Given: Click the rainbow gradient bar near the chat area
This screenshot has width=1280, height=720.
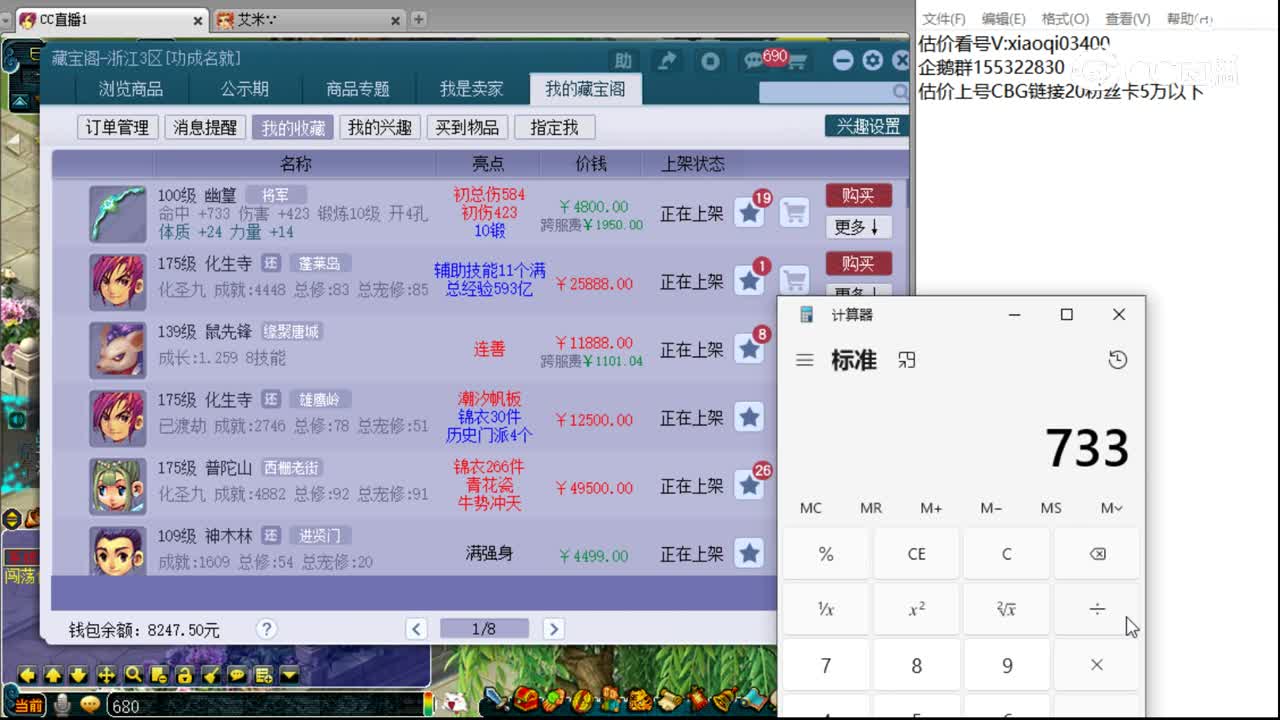Looking at the screenshot, I should tap(428, 703).
